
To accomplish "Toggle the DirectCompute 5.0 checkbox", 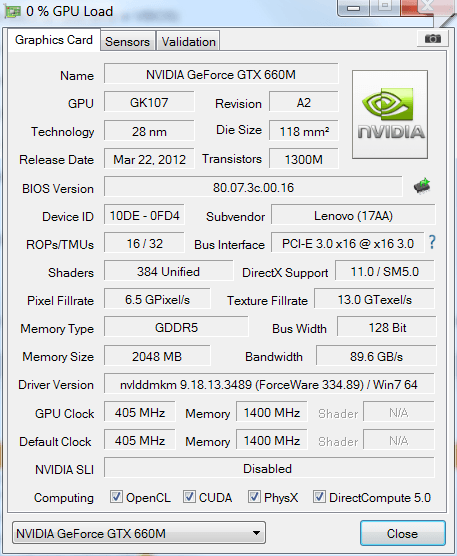I will point(319,497).
